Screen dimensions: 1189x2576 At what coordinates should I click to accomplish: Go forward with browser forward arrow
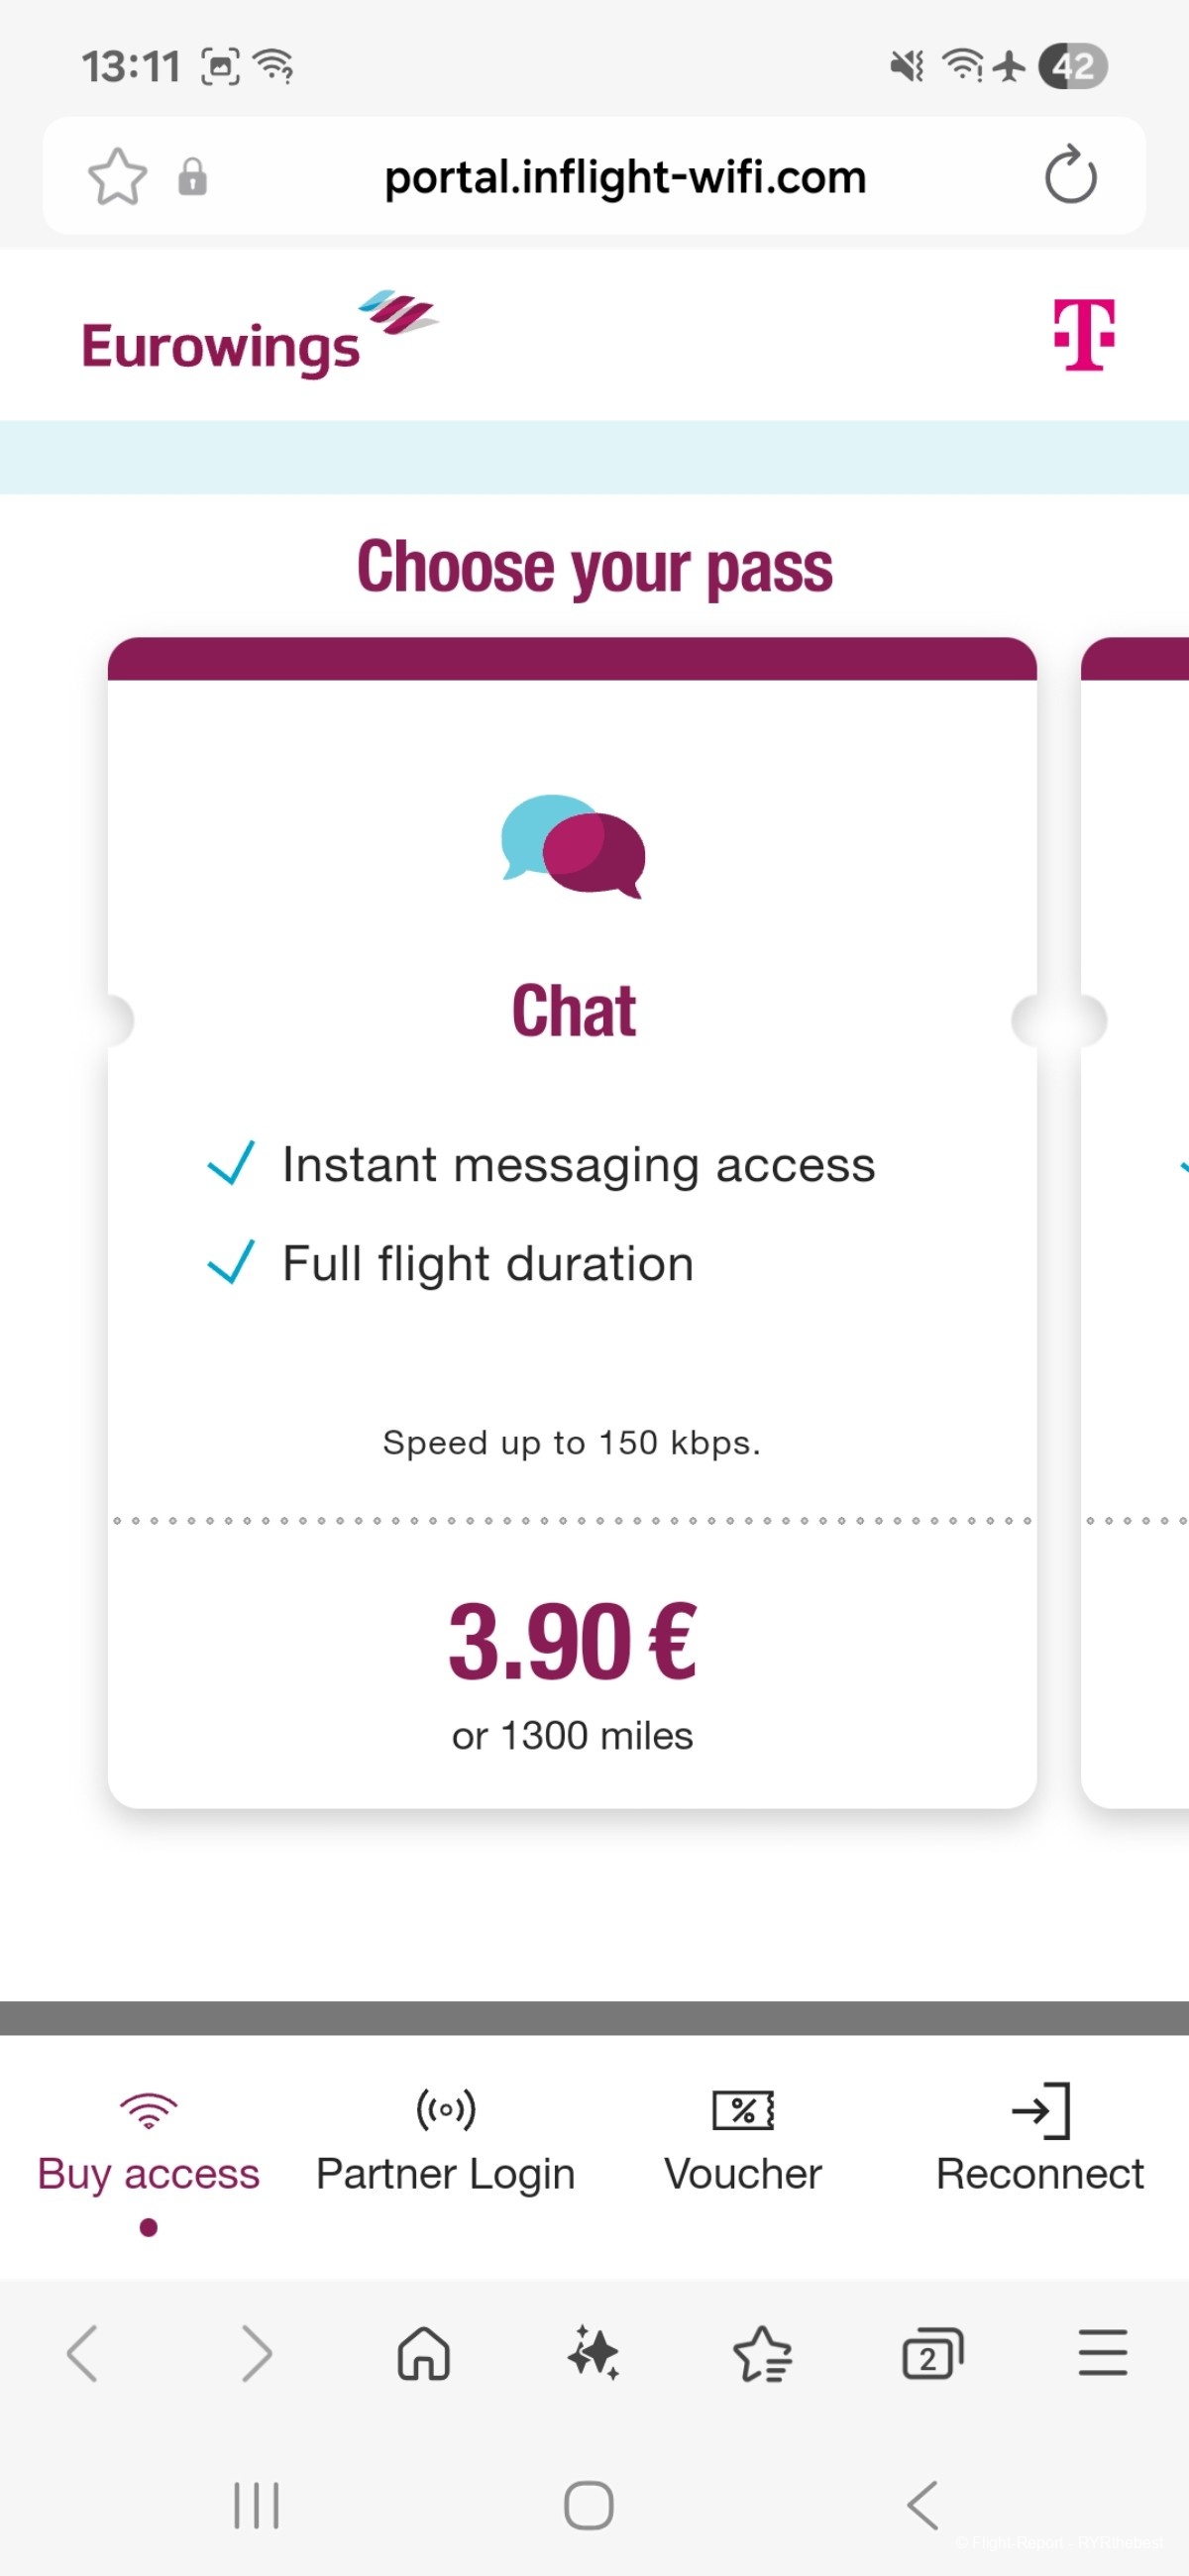256,2352
